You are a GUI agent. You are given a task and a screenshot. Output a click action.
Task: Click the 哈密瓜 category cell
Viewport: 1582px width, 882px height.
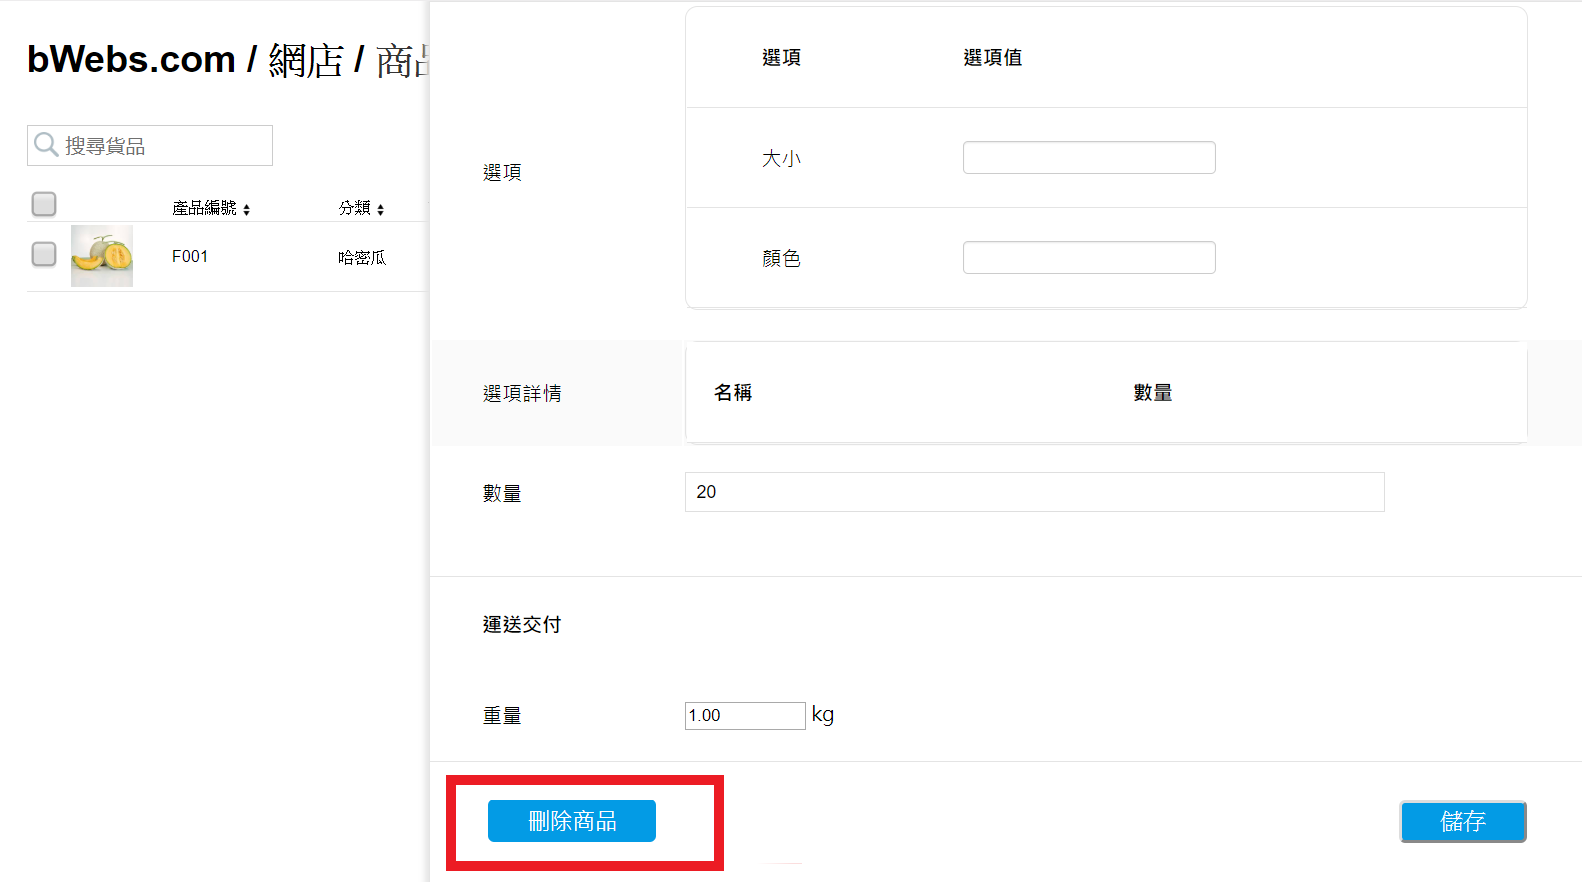[361, 257]
